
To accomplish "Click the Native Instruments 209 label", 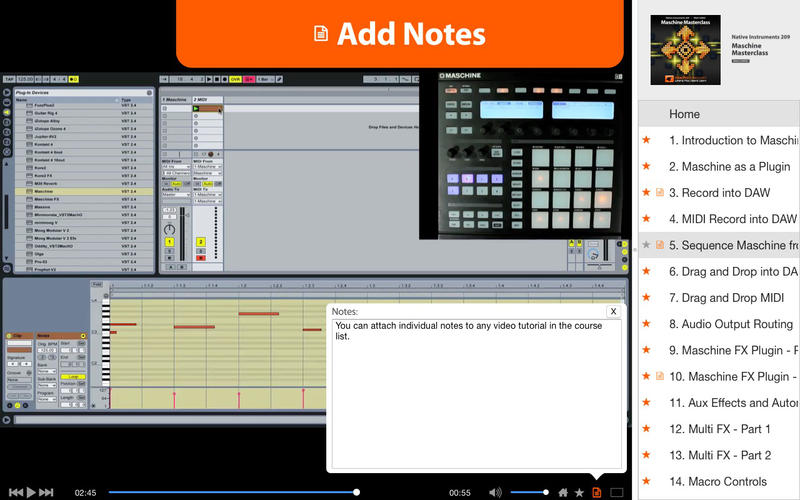I will 760,37.
